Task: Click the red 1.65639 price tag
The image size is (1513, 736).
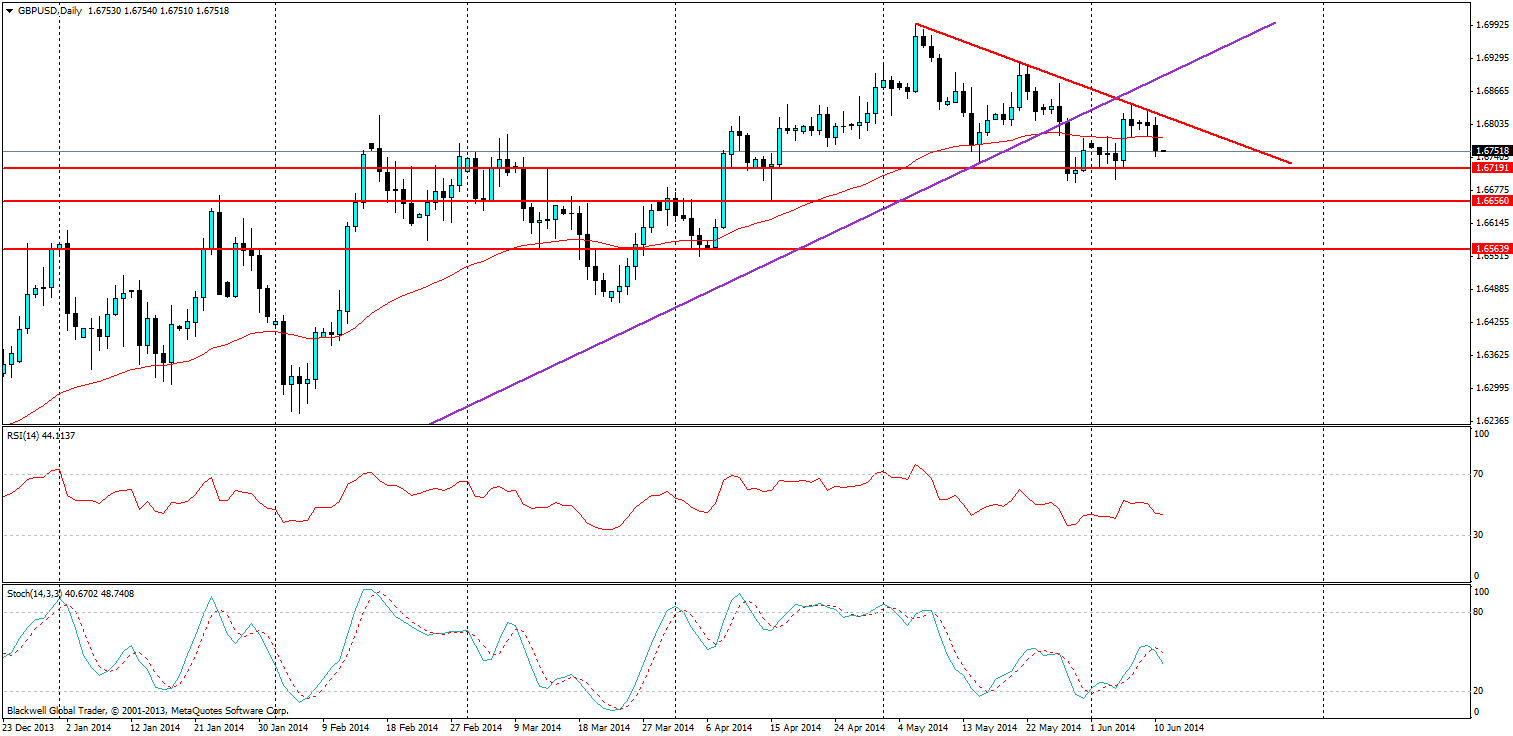Action: (1490, 248)
